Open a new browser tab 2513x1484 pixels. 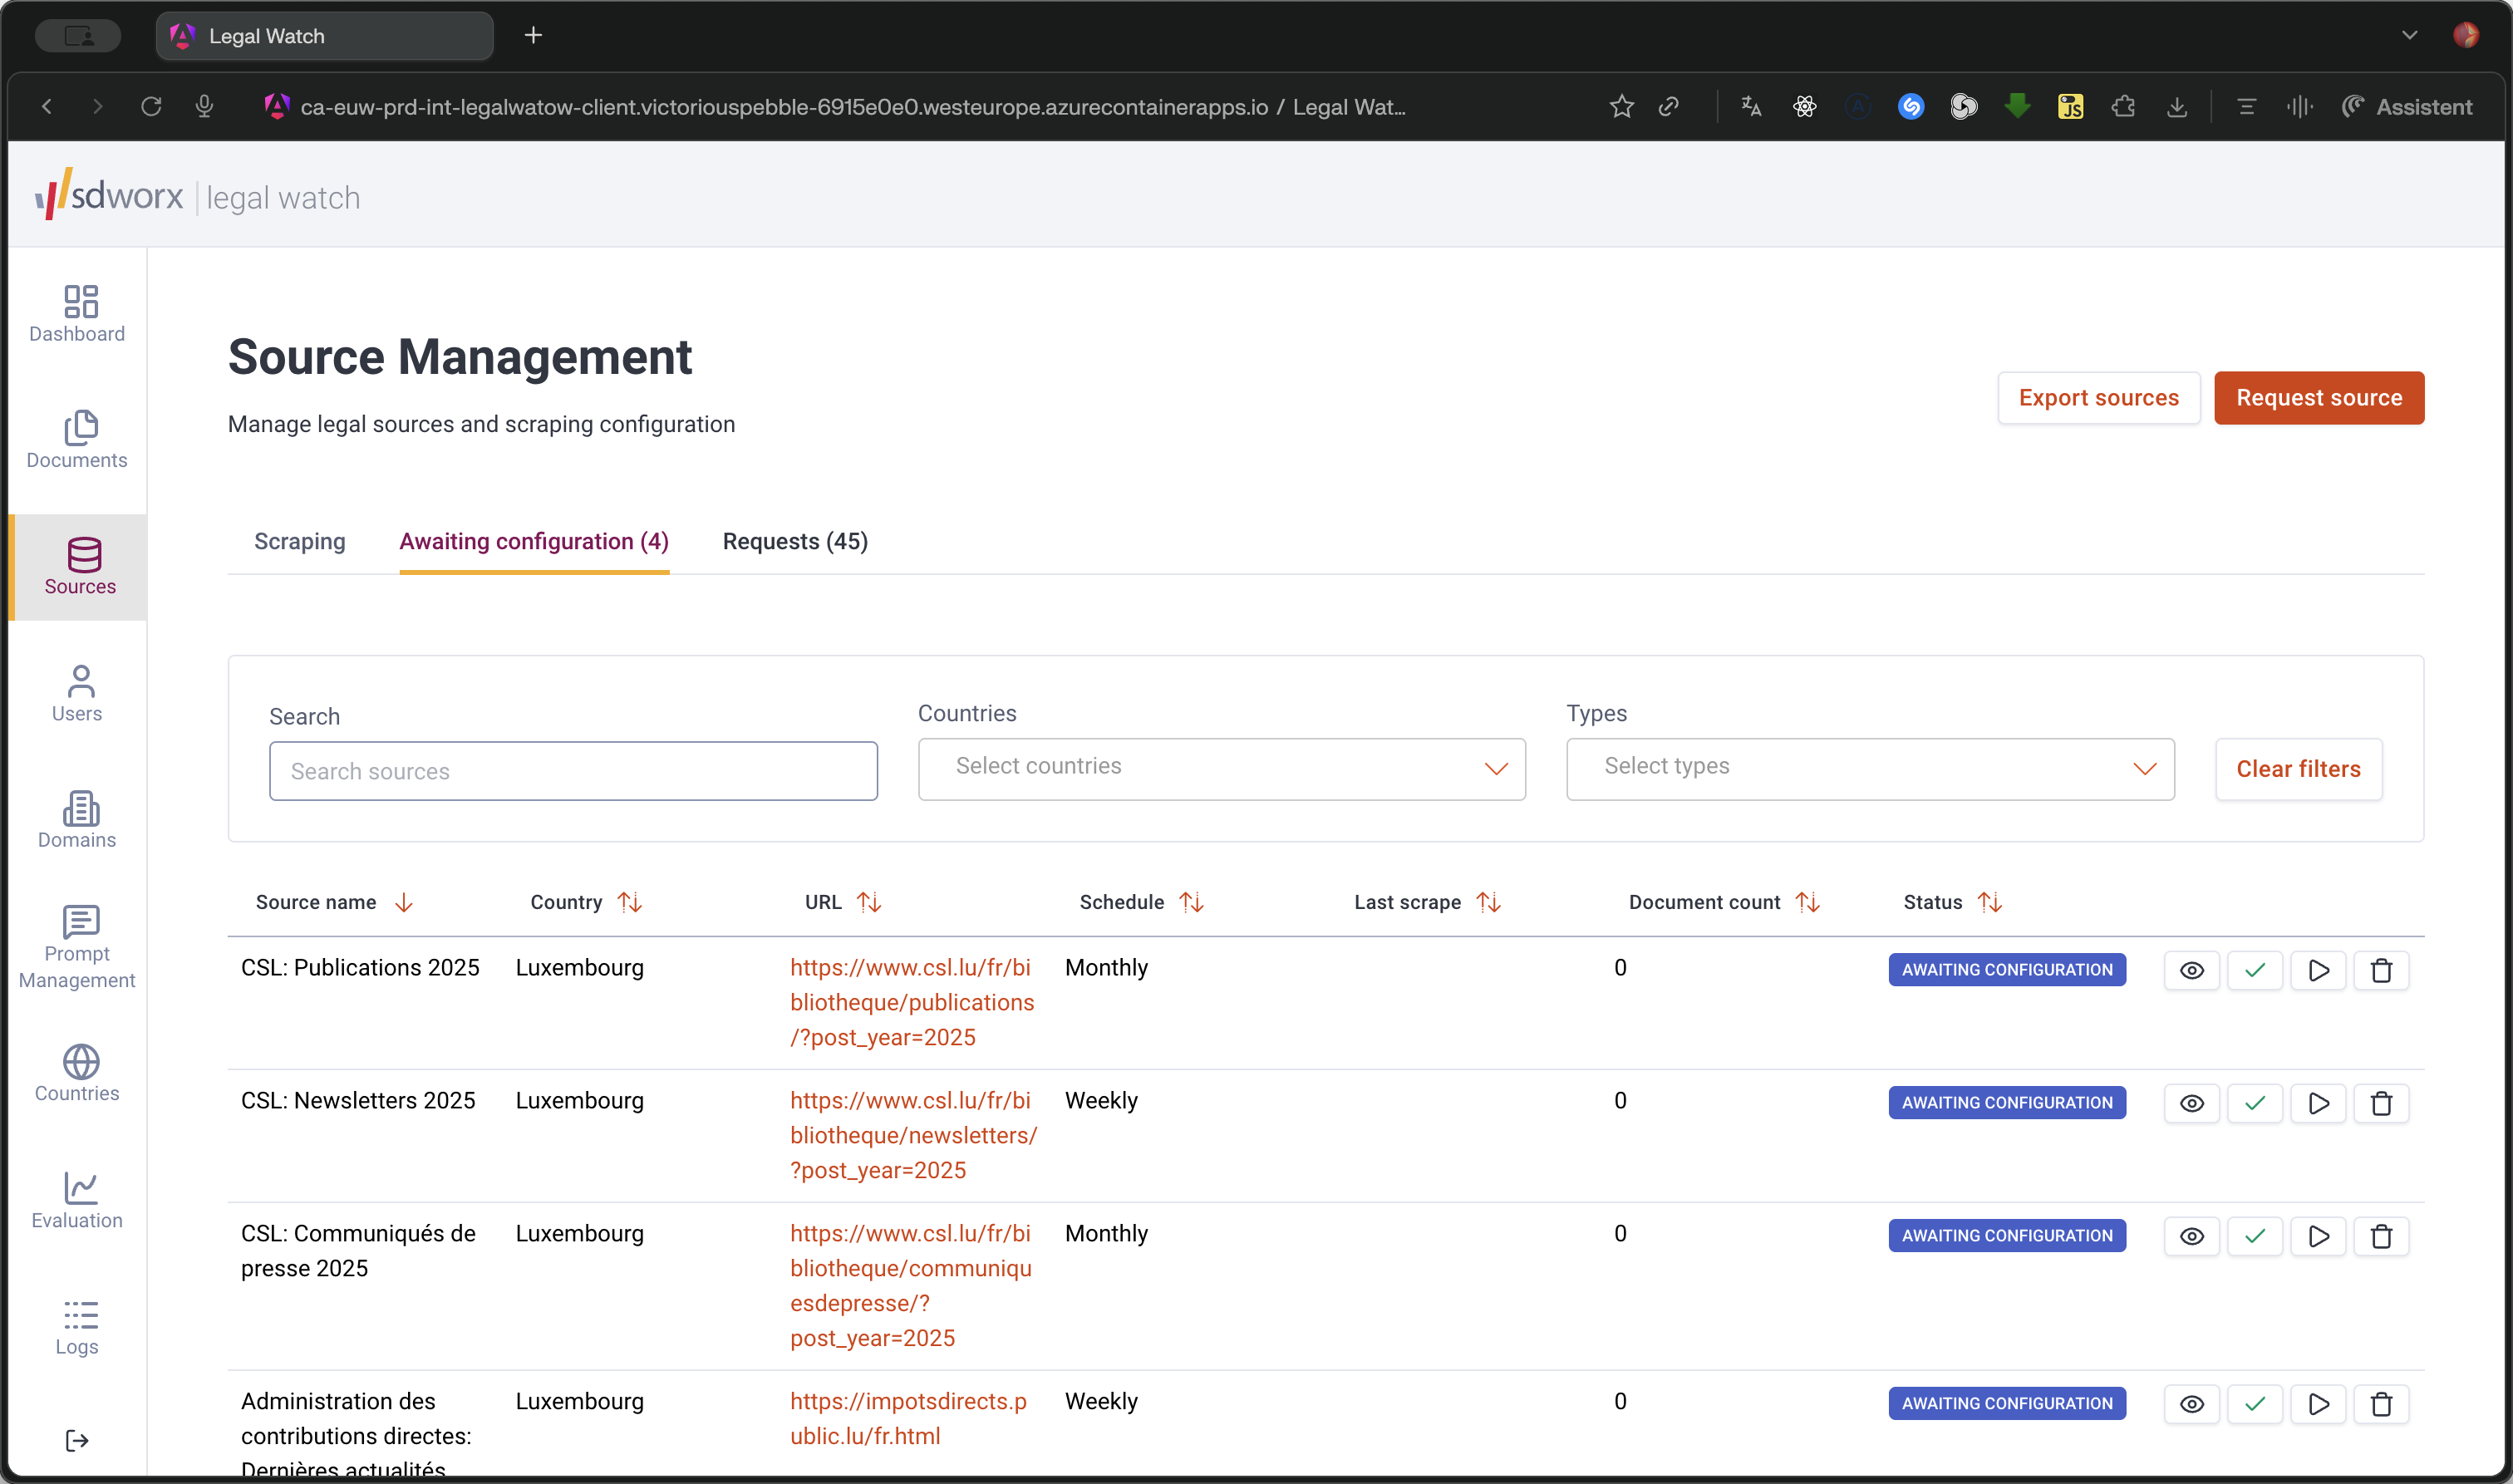coord(533,36)
